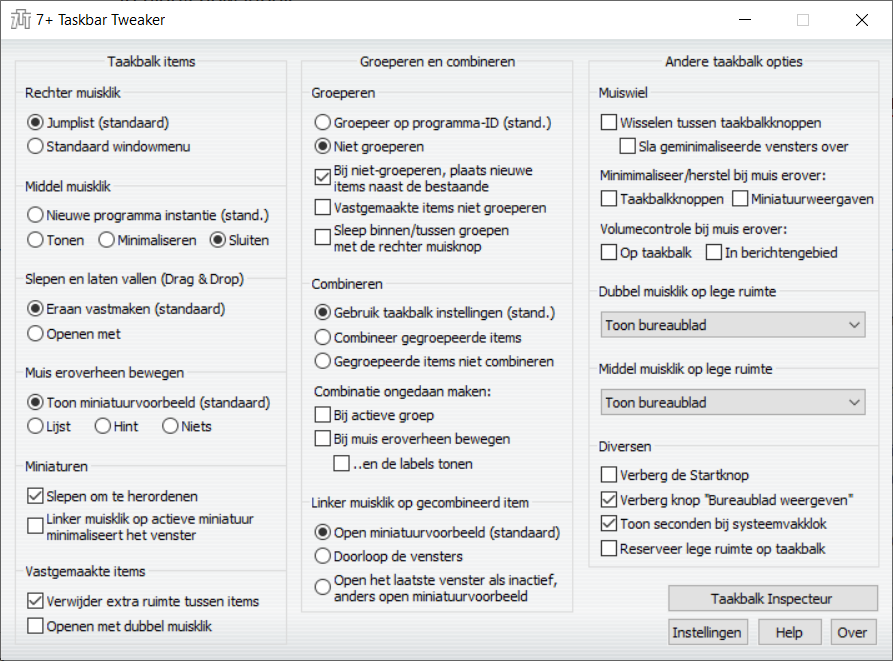893x661 pixels.
Task: Toggle Slepen om te herordenen checkbox
Action: pyautogui.click(x=36, y=496)
